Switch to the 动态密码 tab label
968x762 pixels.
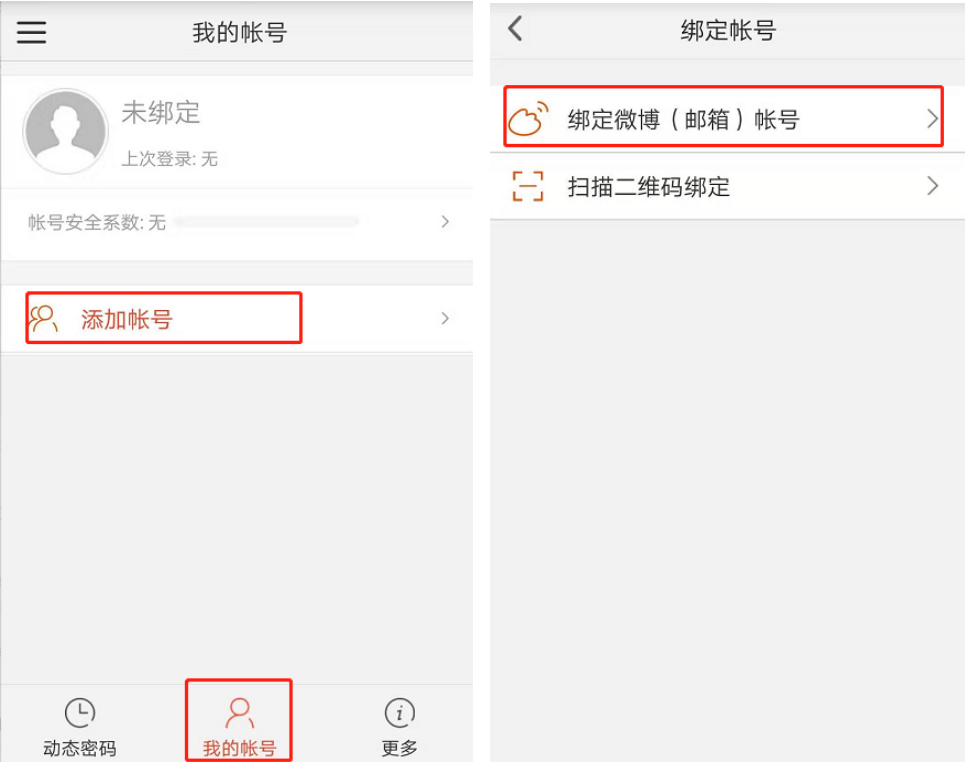80,748
